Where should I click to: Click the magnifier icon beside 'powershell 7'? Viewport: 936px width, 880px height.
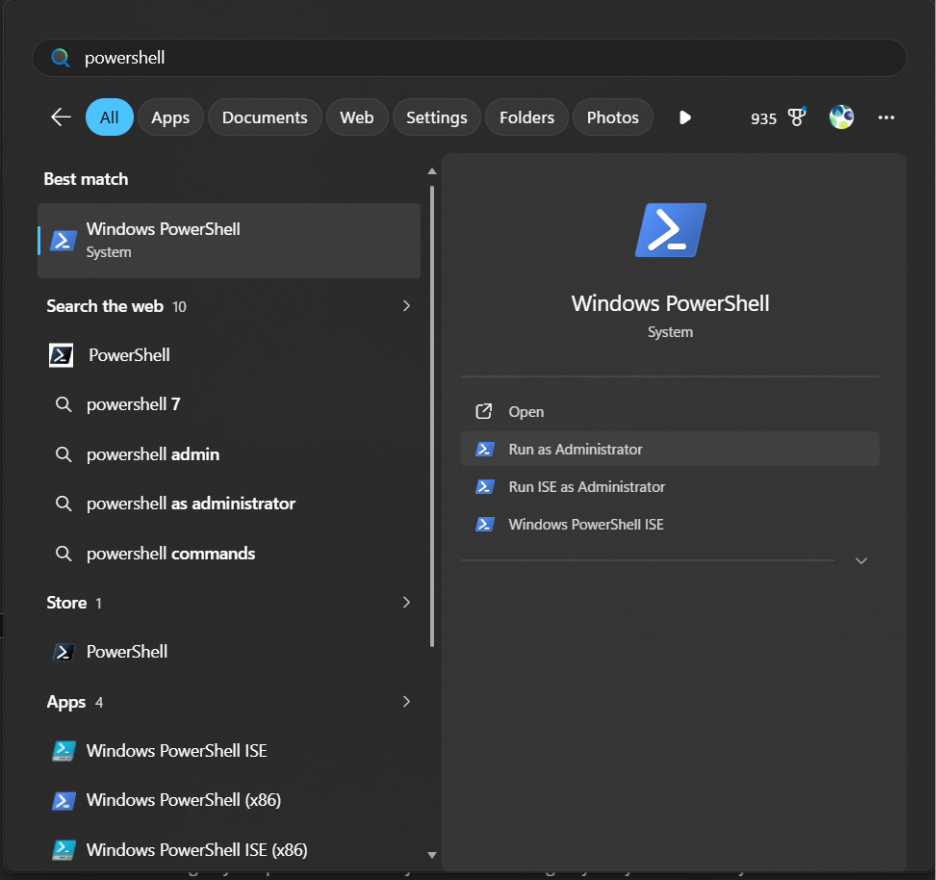(63, 405)
